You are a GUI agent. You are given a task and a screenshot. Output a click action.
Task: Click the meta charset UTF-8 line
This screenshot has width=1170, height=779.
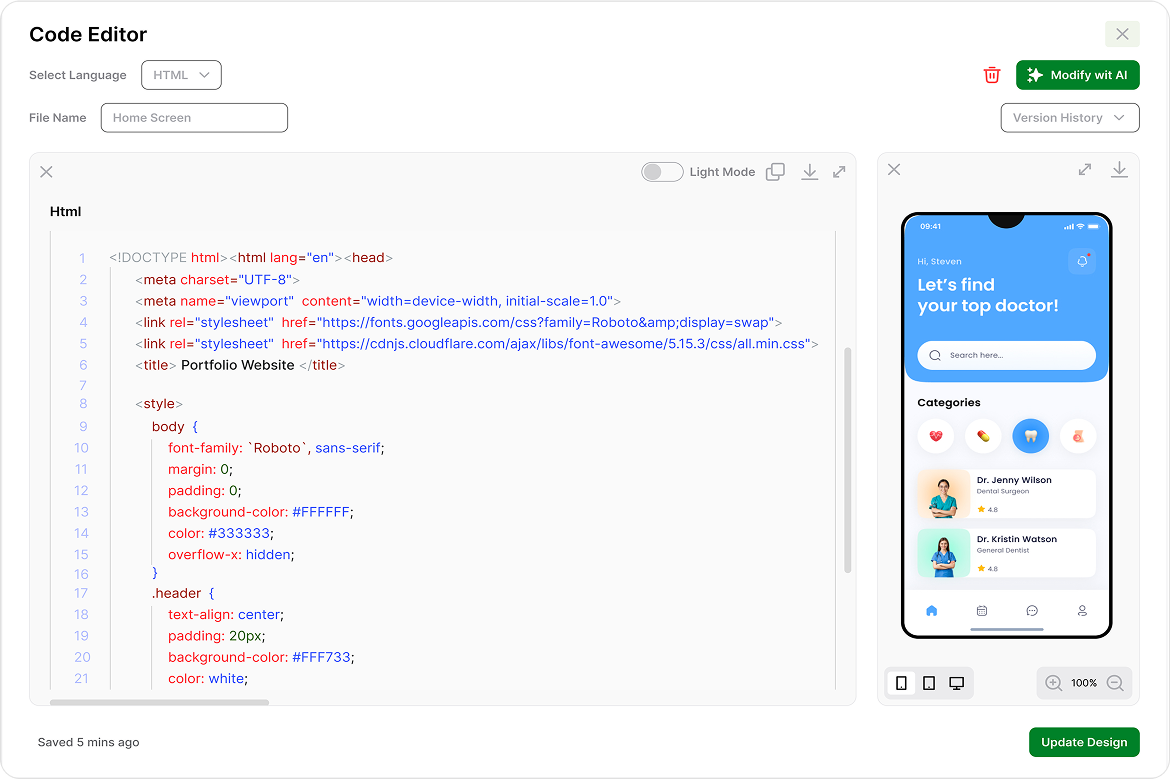tap(218, 280)
